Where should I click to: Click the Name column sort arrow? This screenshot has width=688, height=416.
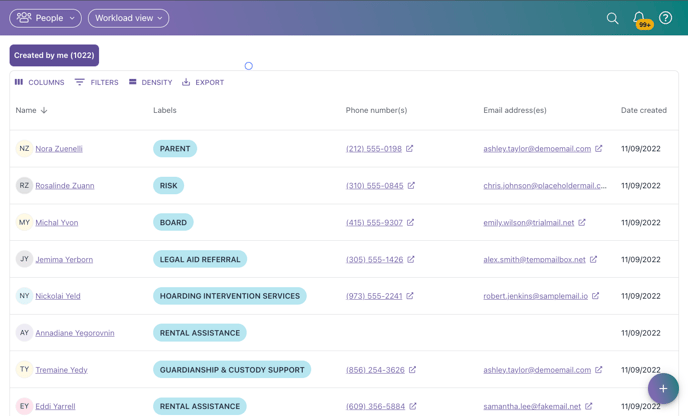click(x=44, y=111)
